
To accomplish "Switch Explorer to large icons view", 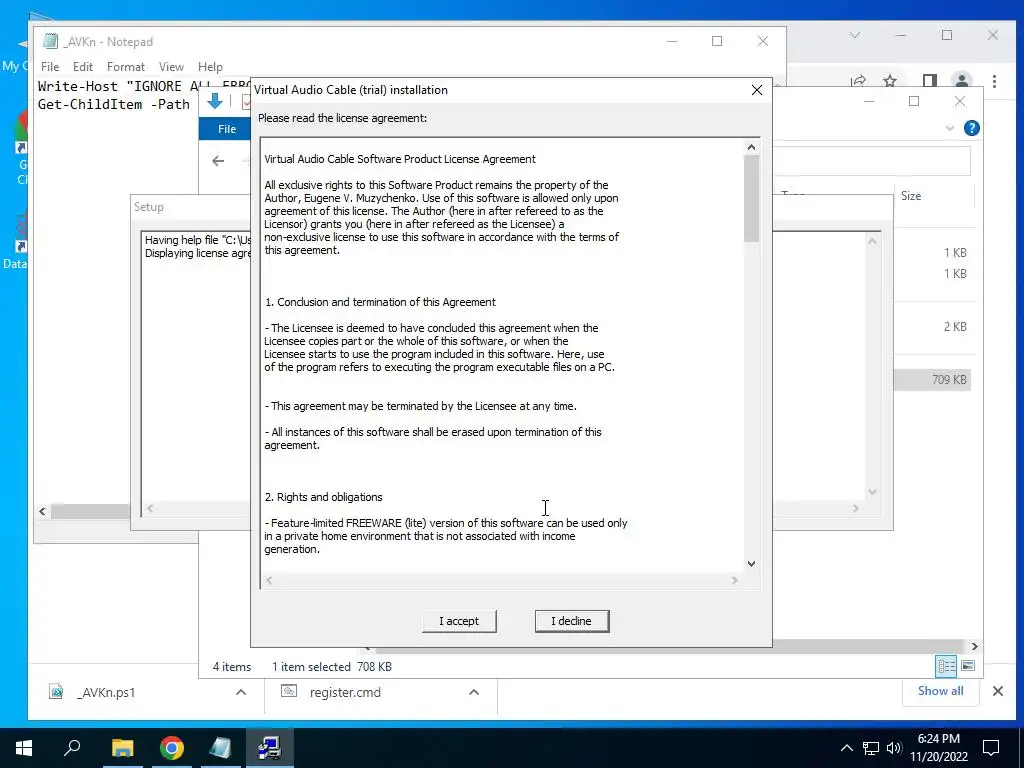I will [x=968, y=665].
